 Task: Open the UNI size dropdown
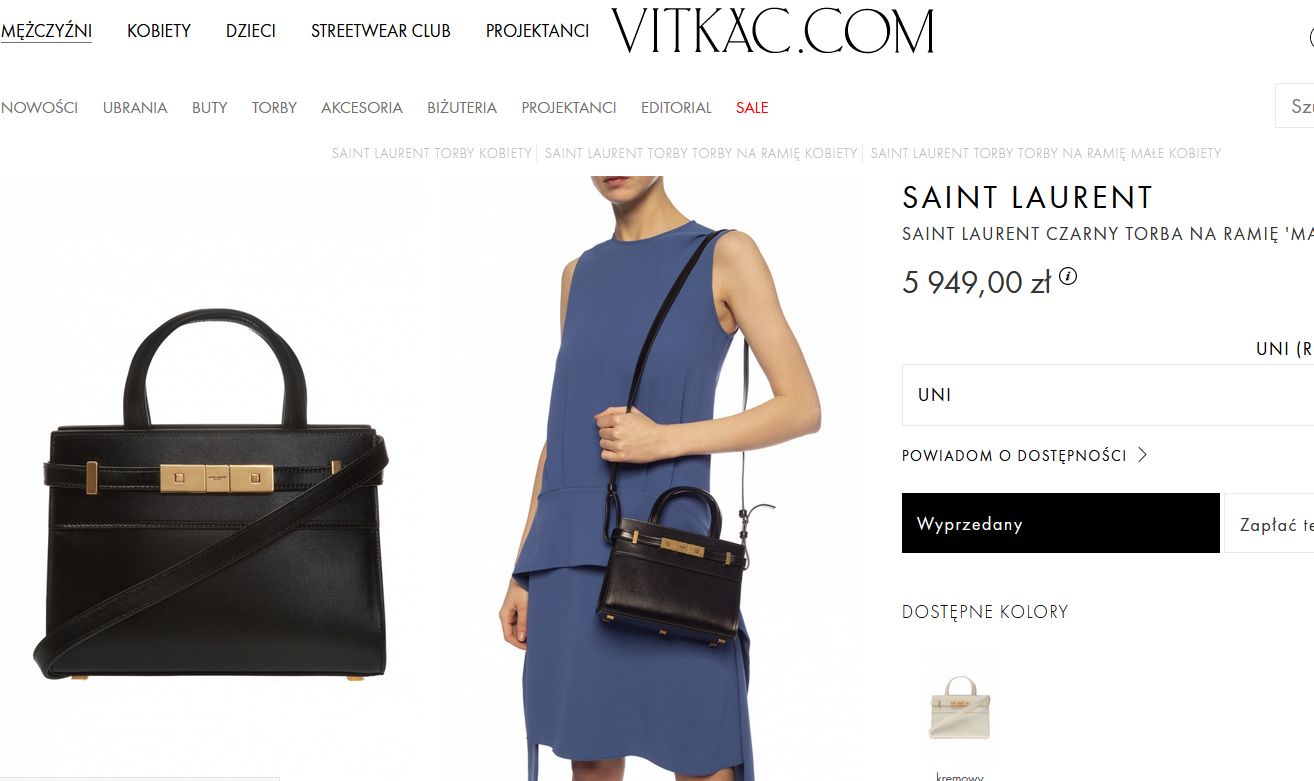pyautogui.click(x=1108, y=394)
